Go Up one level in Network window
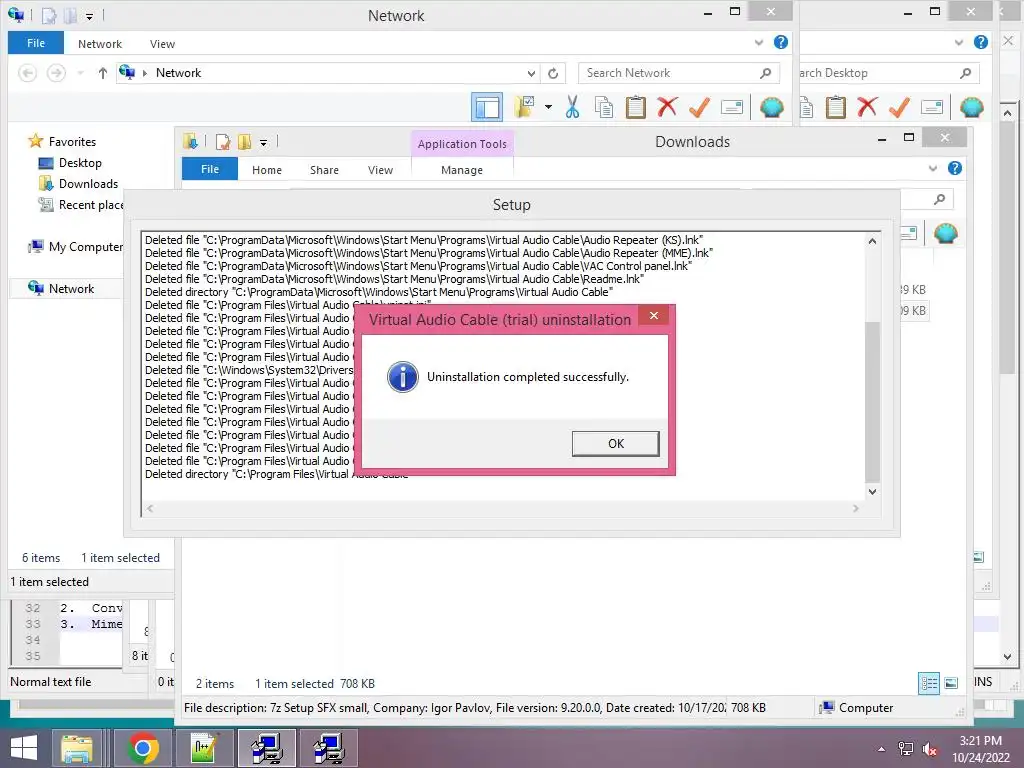The image size is (1024, 768). coord(103,73)
